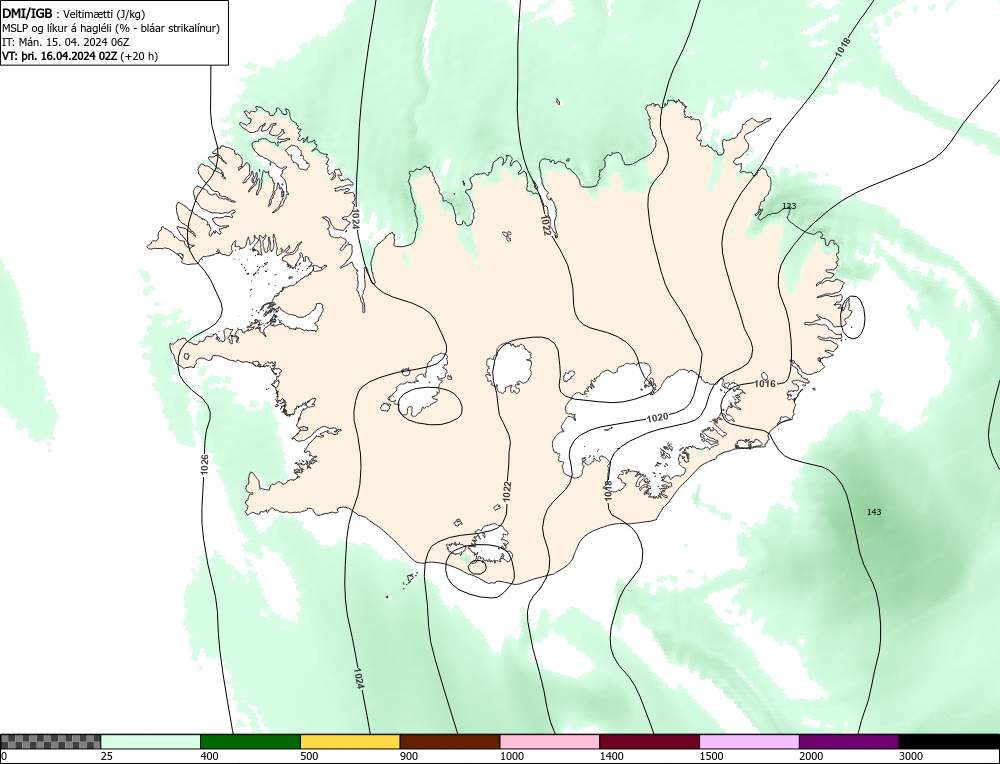Pick the purple 2000–3000 legend swatch
Screen dimensions: 1000x764
click(849, 742)
